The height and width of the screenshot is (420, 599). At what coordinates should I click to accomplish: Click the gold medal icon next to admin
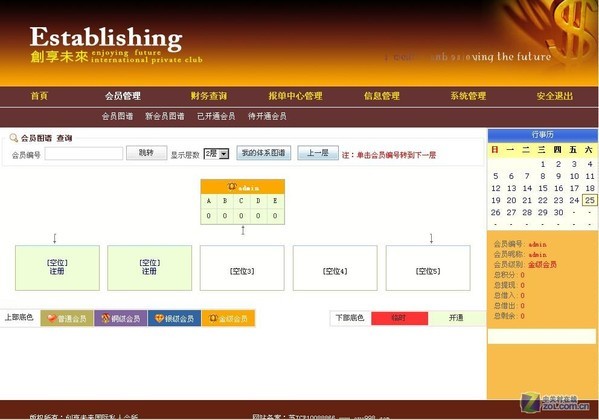tap(232, 187)
